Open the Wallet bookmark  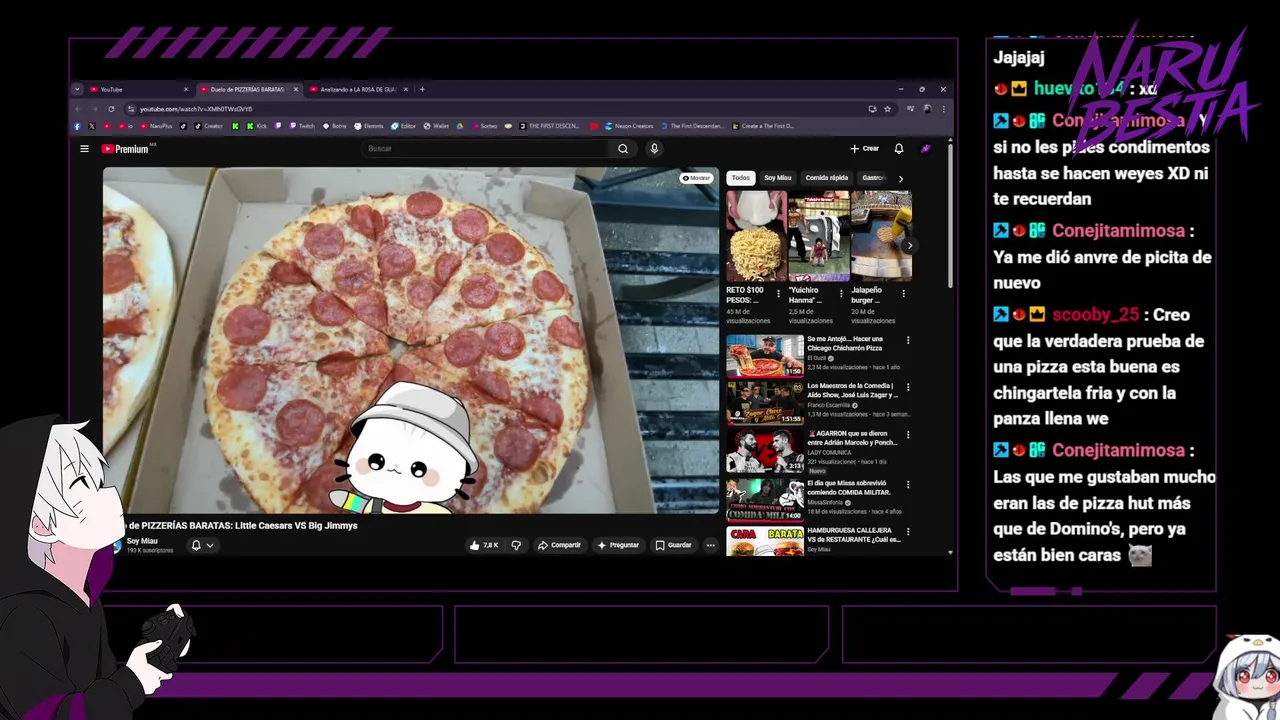click(x=436, y=126)
